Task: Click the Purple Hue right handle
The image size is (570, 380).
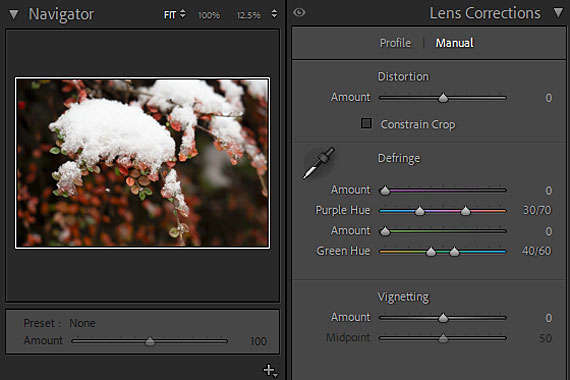Action: (465, 211)
